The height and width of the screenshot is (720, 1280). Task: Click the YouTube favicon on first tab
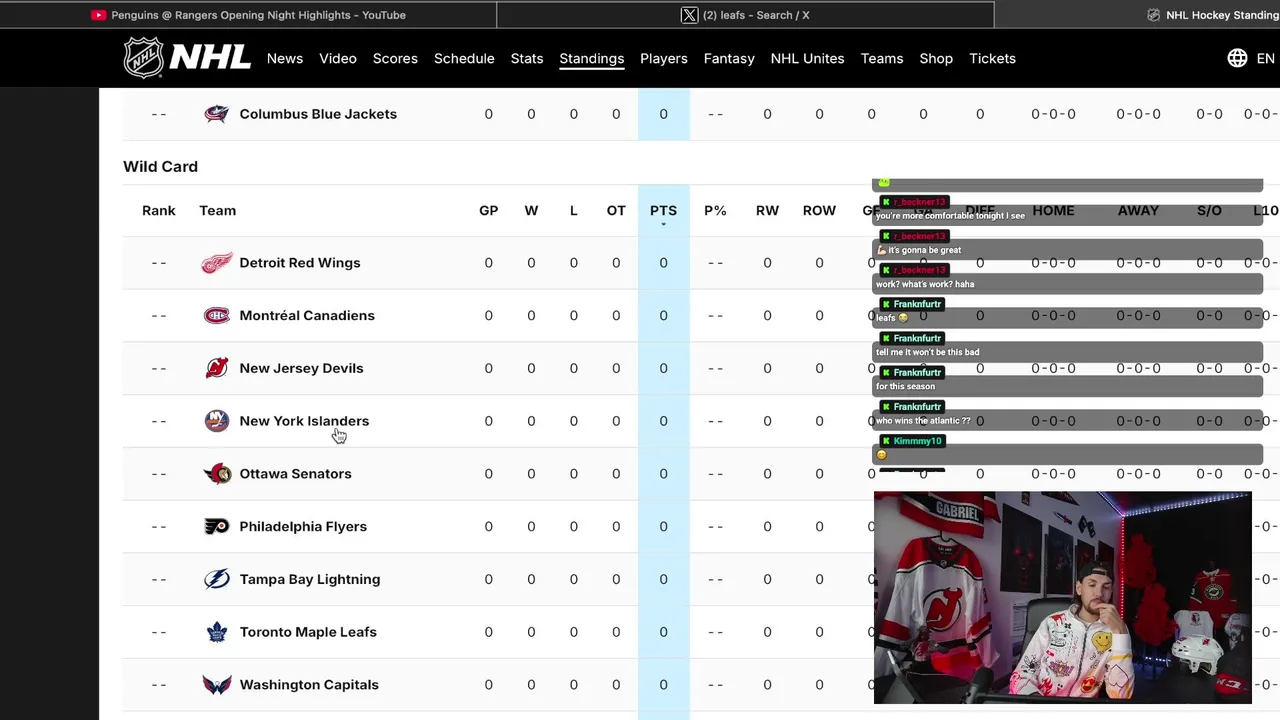(x=98, y=15)
